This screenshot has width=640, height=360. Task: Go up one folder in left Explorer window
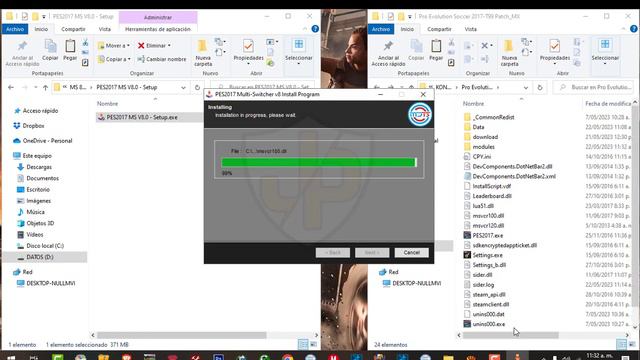[x=45, y=87]
